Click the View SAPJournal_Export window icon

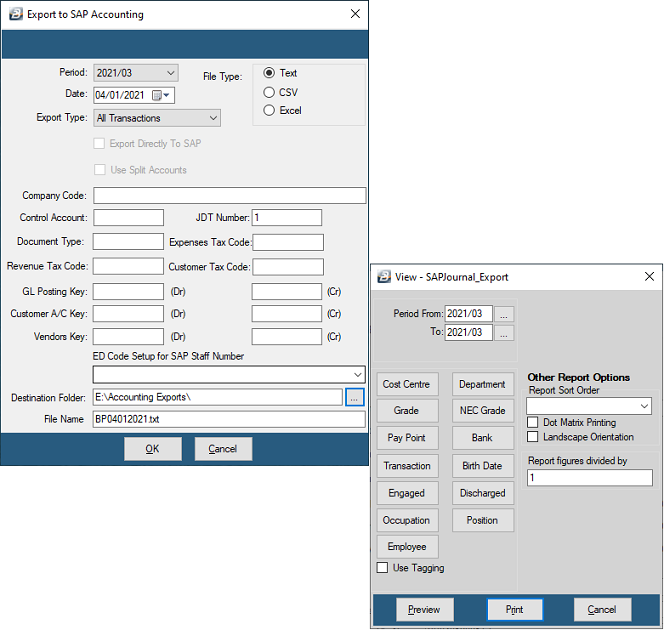(384, 277)
